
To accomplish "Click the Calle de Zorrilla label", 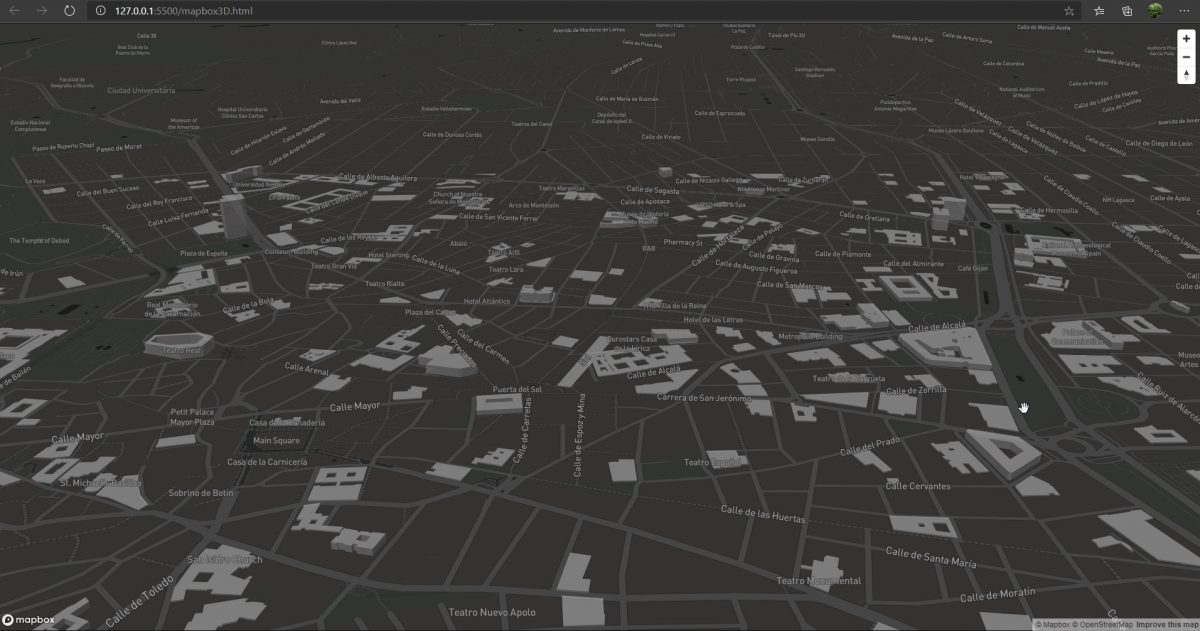I will click(916, 389).
